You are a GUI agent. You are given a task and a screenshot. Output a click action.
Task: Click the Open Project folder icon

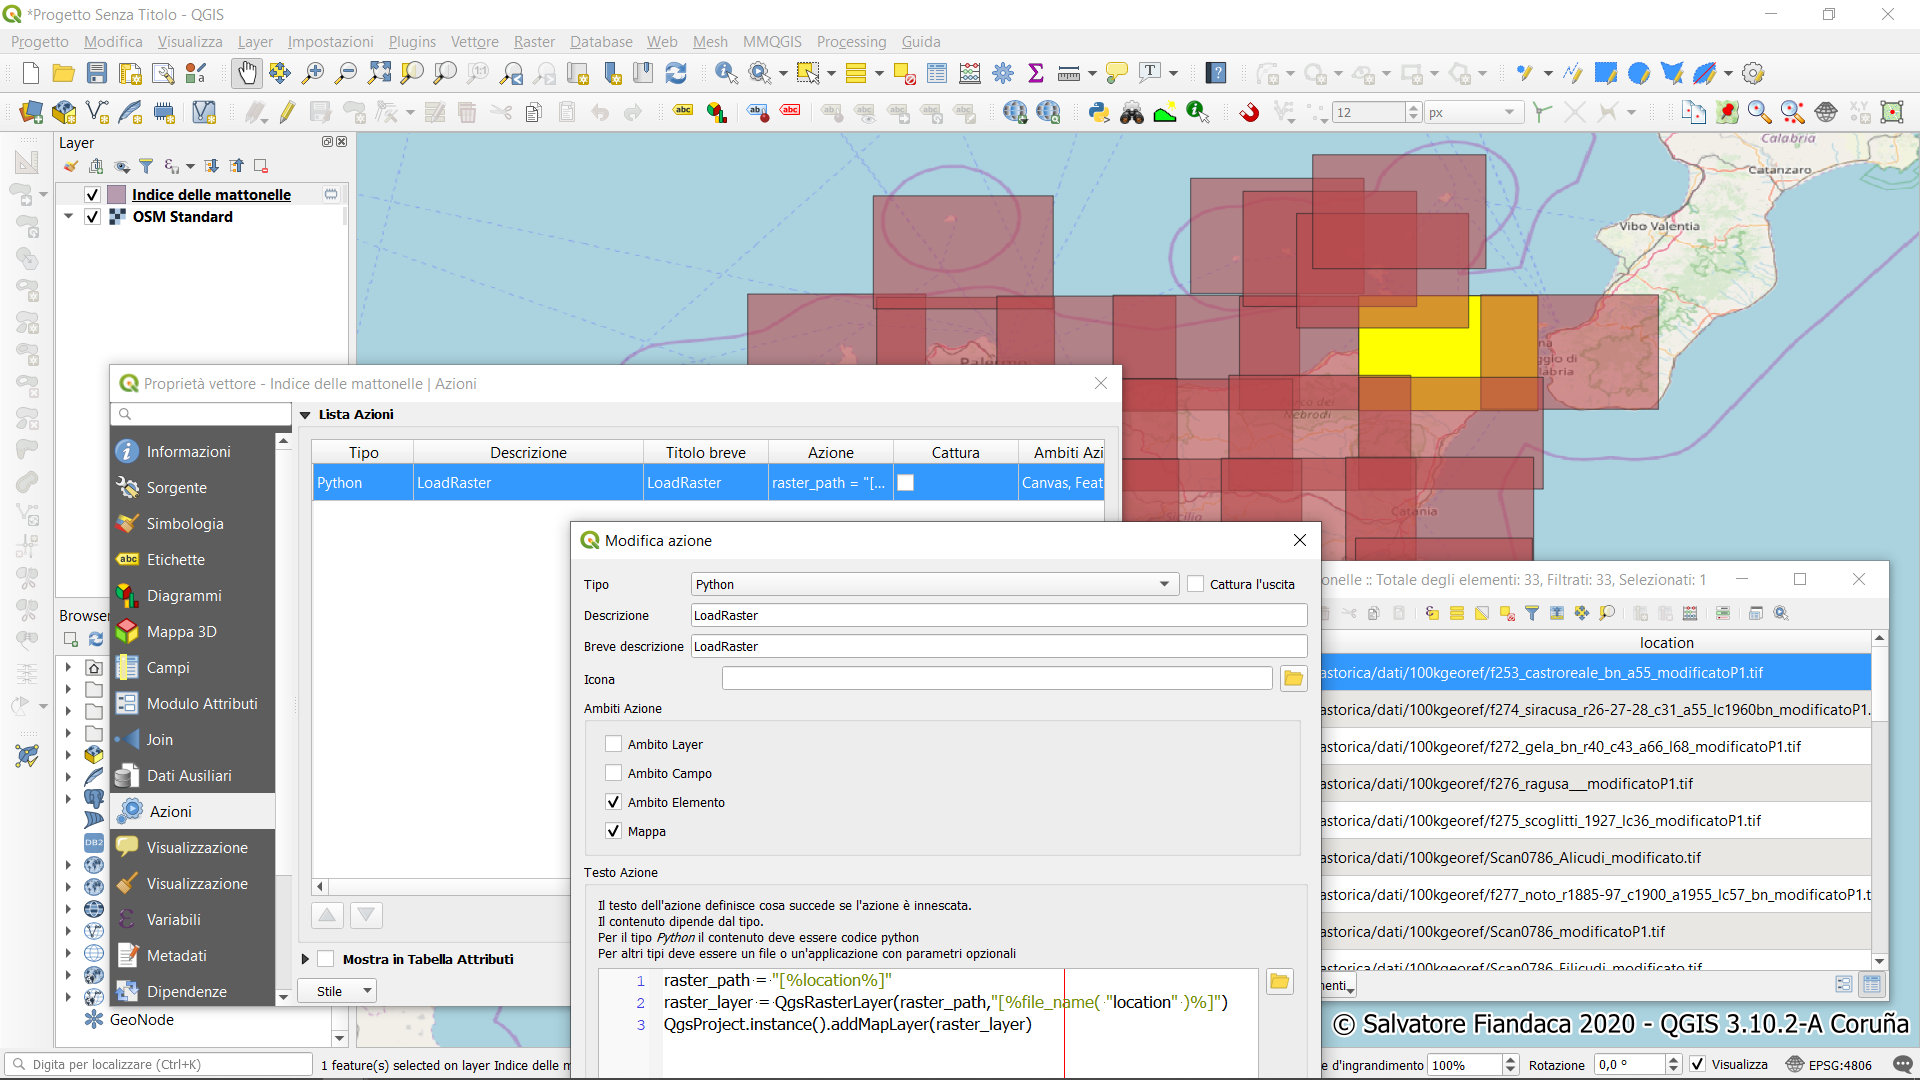click(64, 73)
